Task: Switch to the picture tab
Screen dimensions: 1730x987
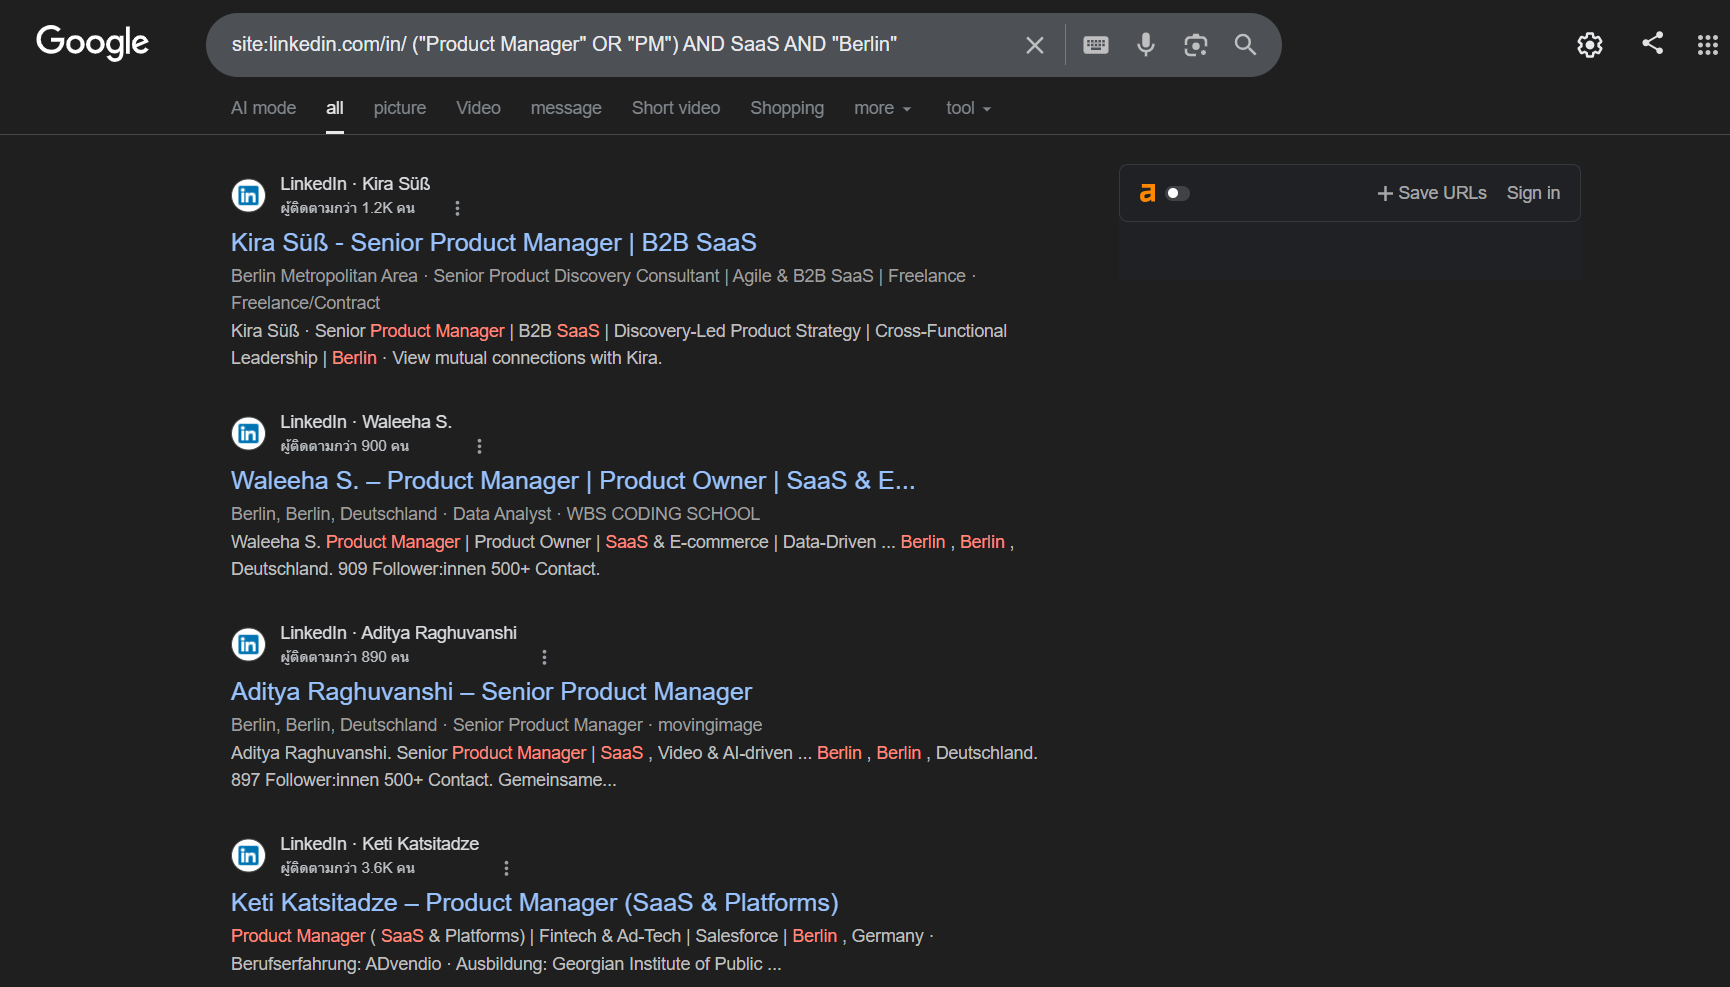Action: [400, 108]
